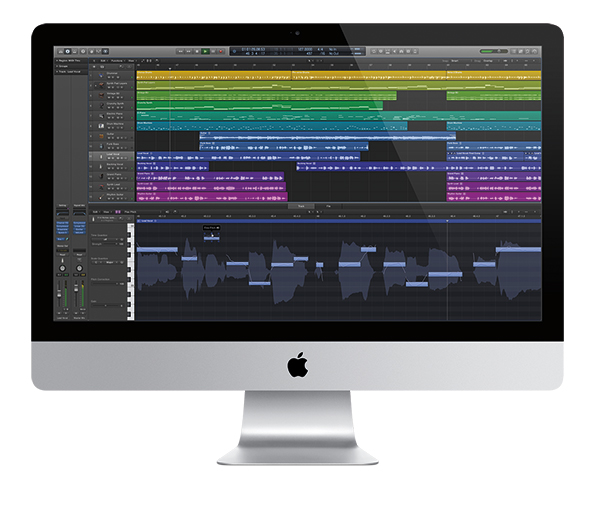Select the Funk Bass track icon
This screenshot has height=512, width=600.
tap(101, 146)
